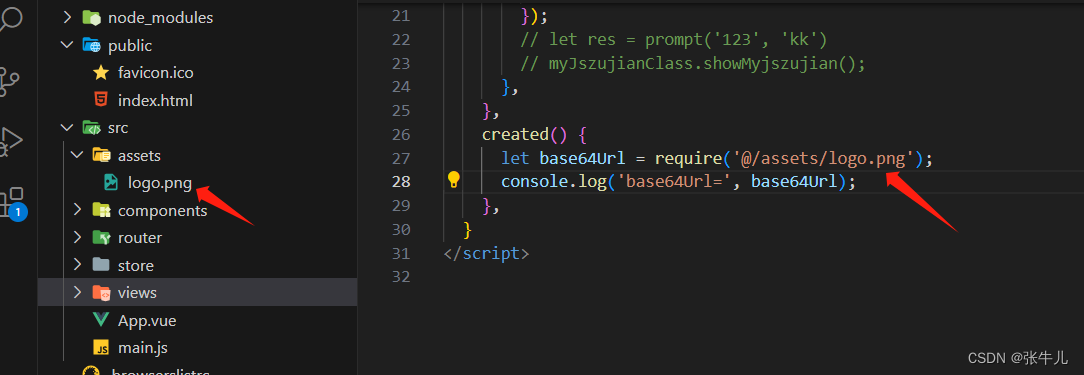This screenshot has height=375, width=1084.
Task: Click the public folder icon
Action: pos(91,45)
